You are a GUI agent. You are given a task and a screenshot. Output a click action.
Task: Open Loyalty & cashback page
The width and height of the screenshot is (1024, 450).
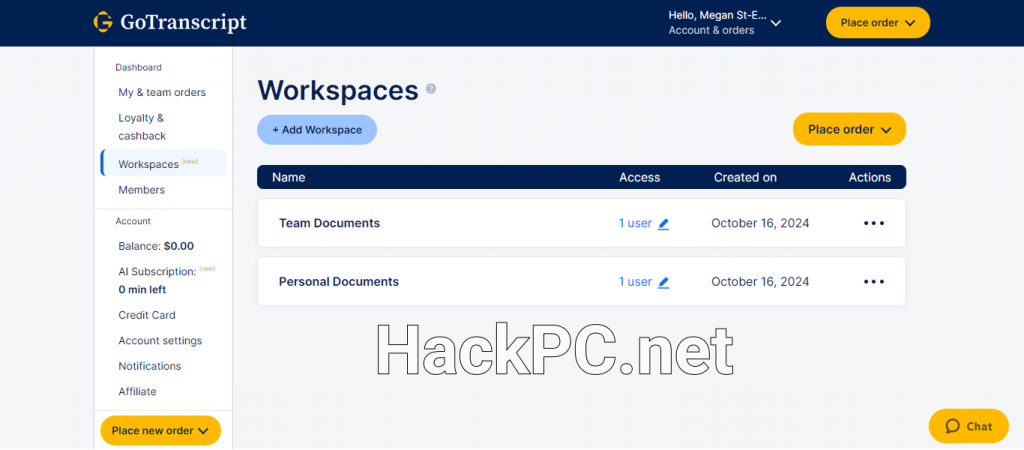point(142,127)
